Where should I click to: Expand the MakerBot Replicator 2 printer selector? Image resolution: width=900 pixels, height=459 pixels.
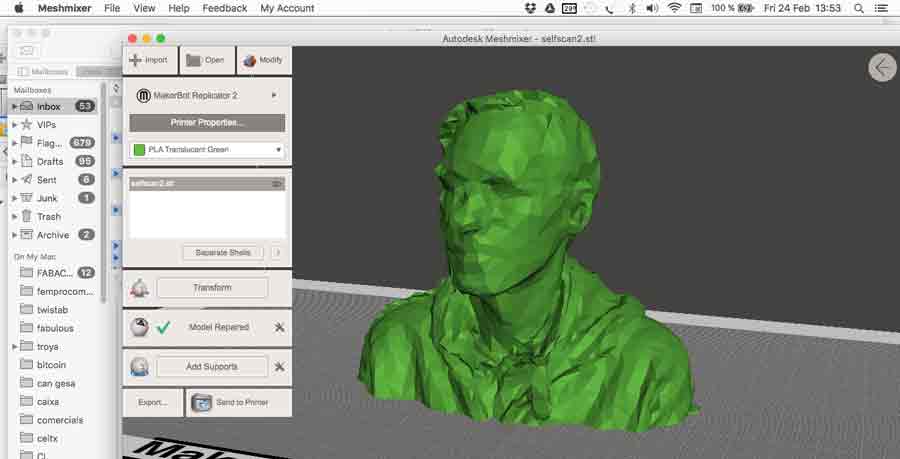click(274, 95)
